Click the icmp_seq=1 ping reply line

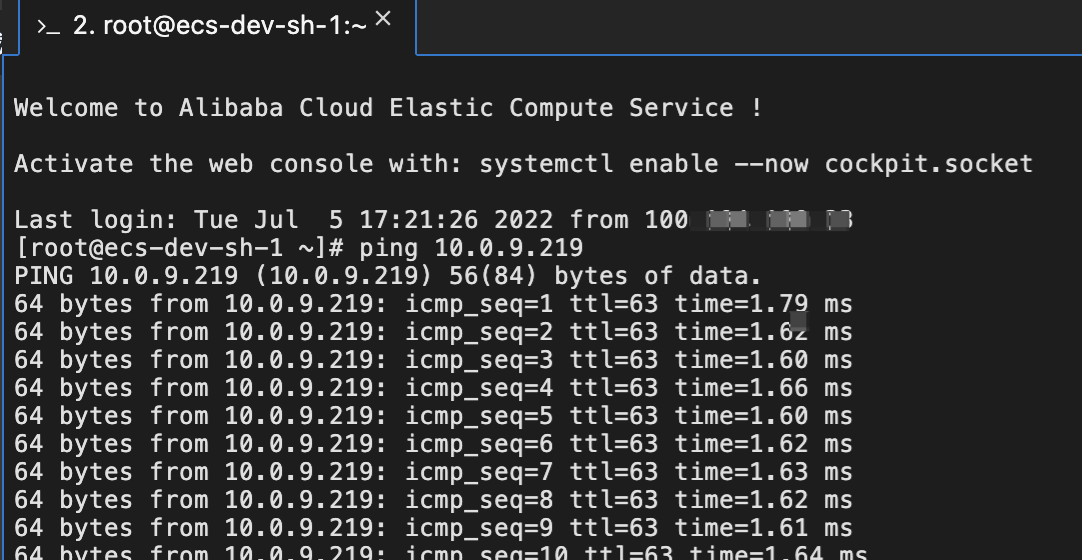[432, 304]
